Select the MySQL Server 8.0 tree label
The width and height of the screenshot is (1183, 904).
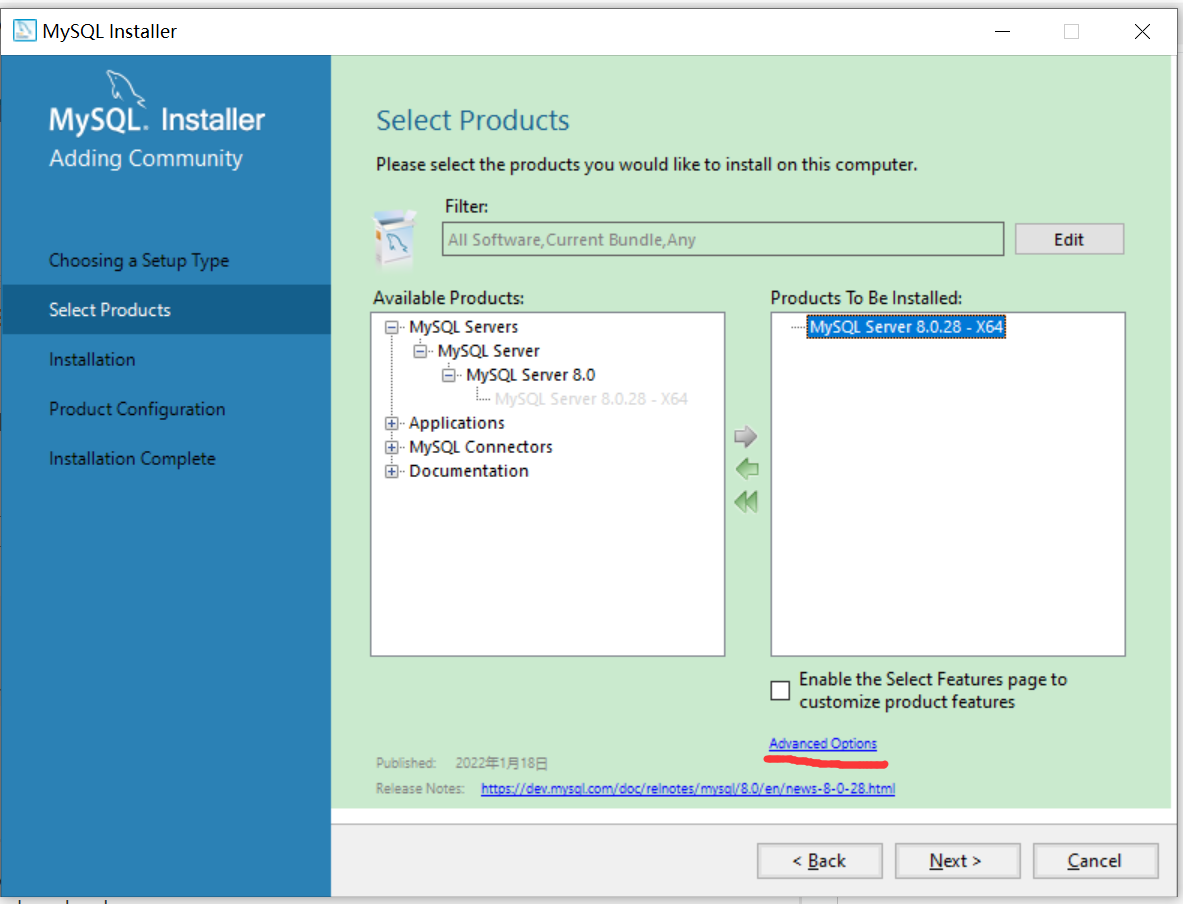530,375
